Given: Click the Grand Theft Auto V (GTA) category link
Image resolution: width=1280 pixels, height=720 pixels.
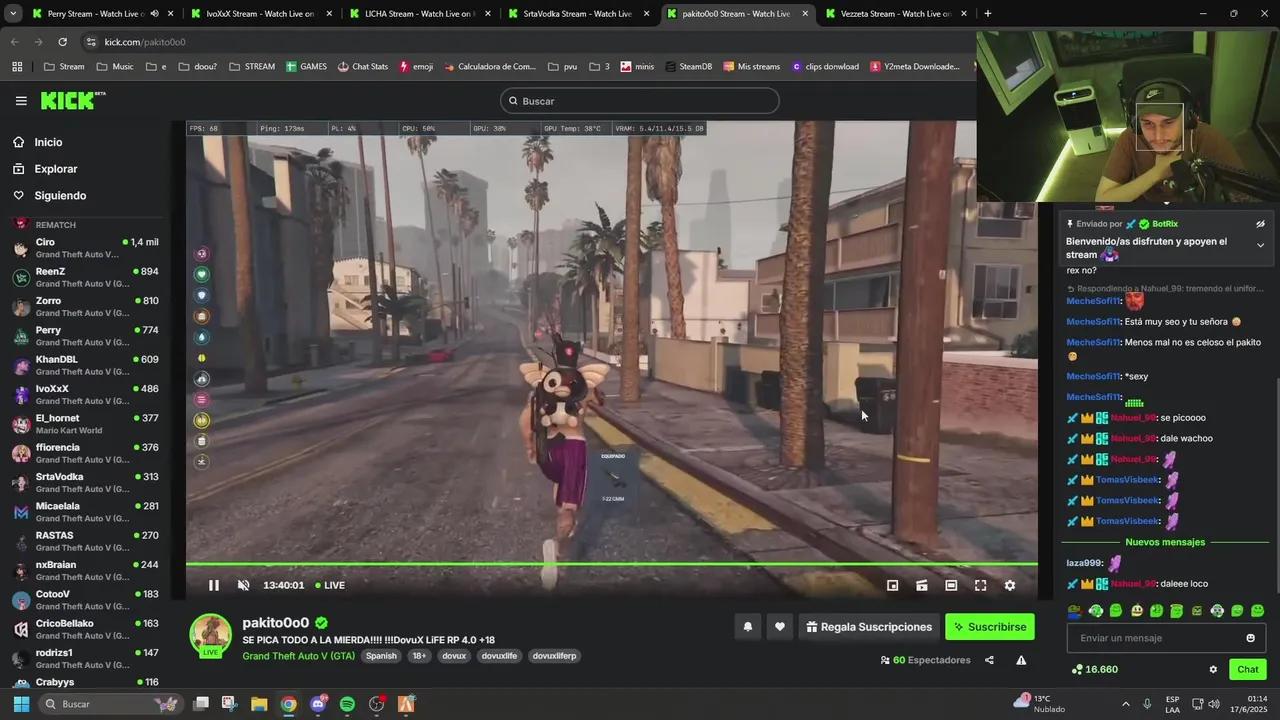Looking at the screenshot, I should coord(298,656).
